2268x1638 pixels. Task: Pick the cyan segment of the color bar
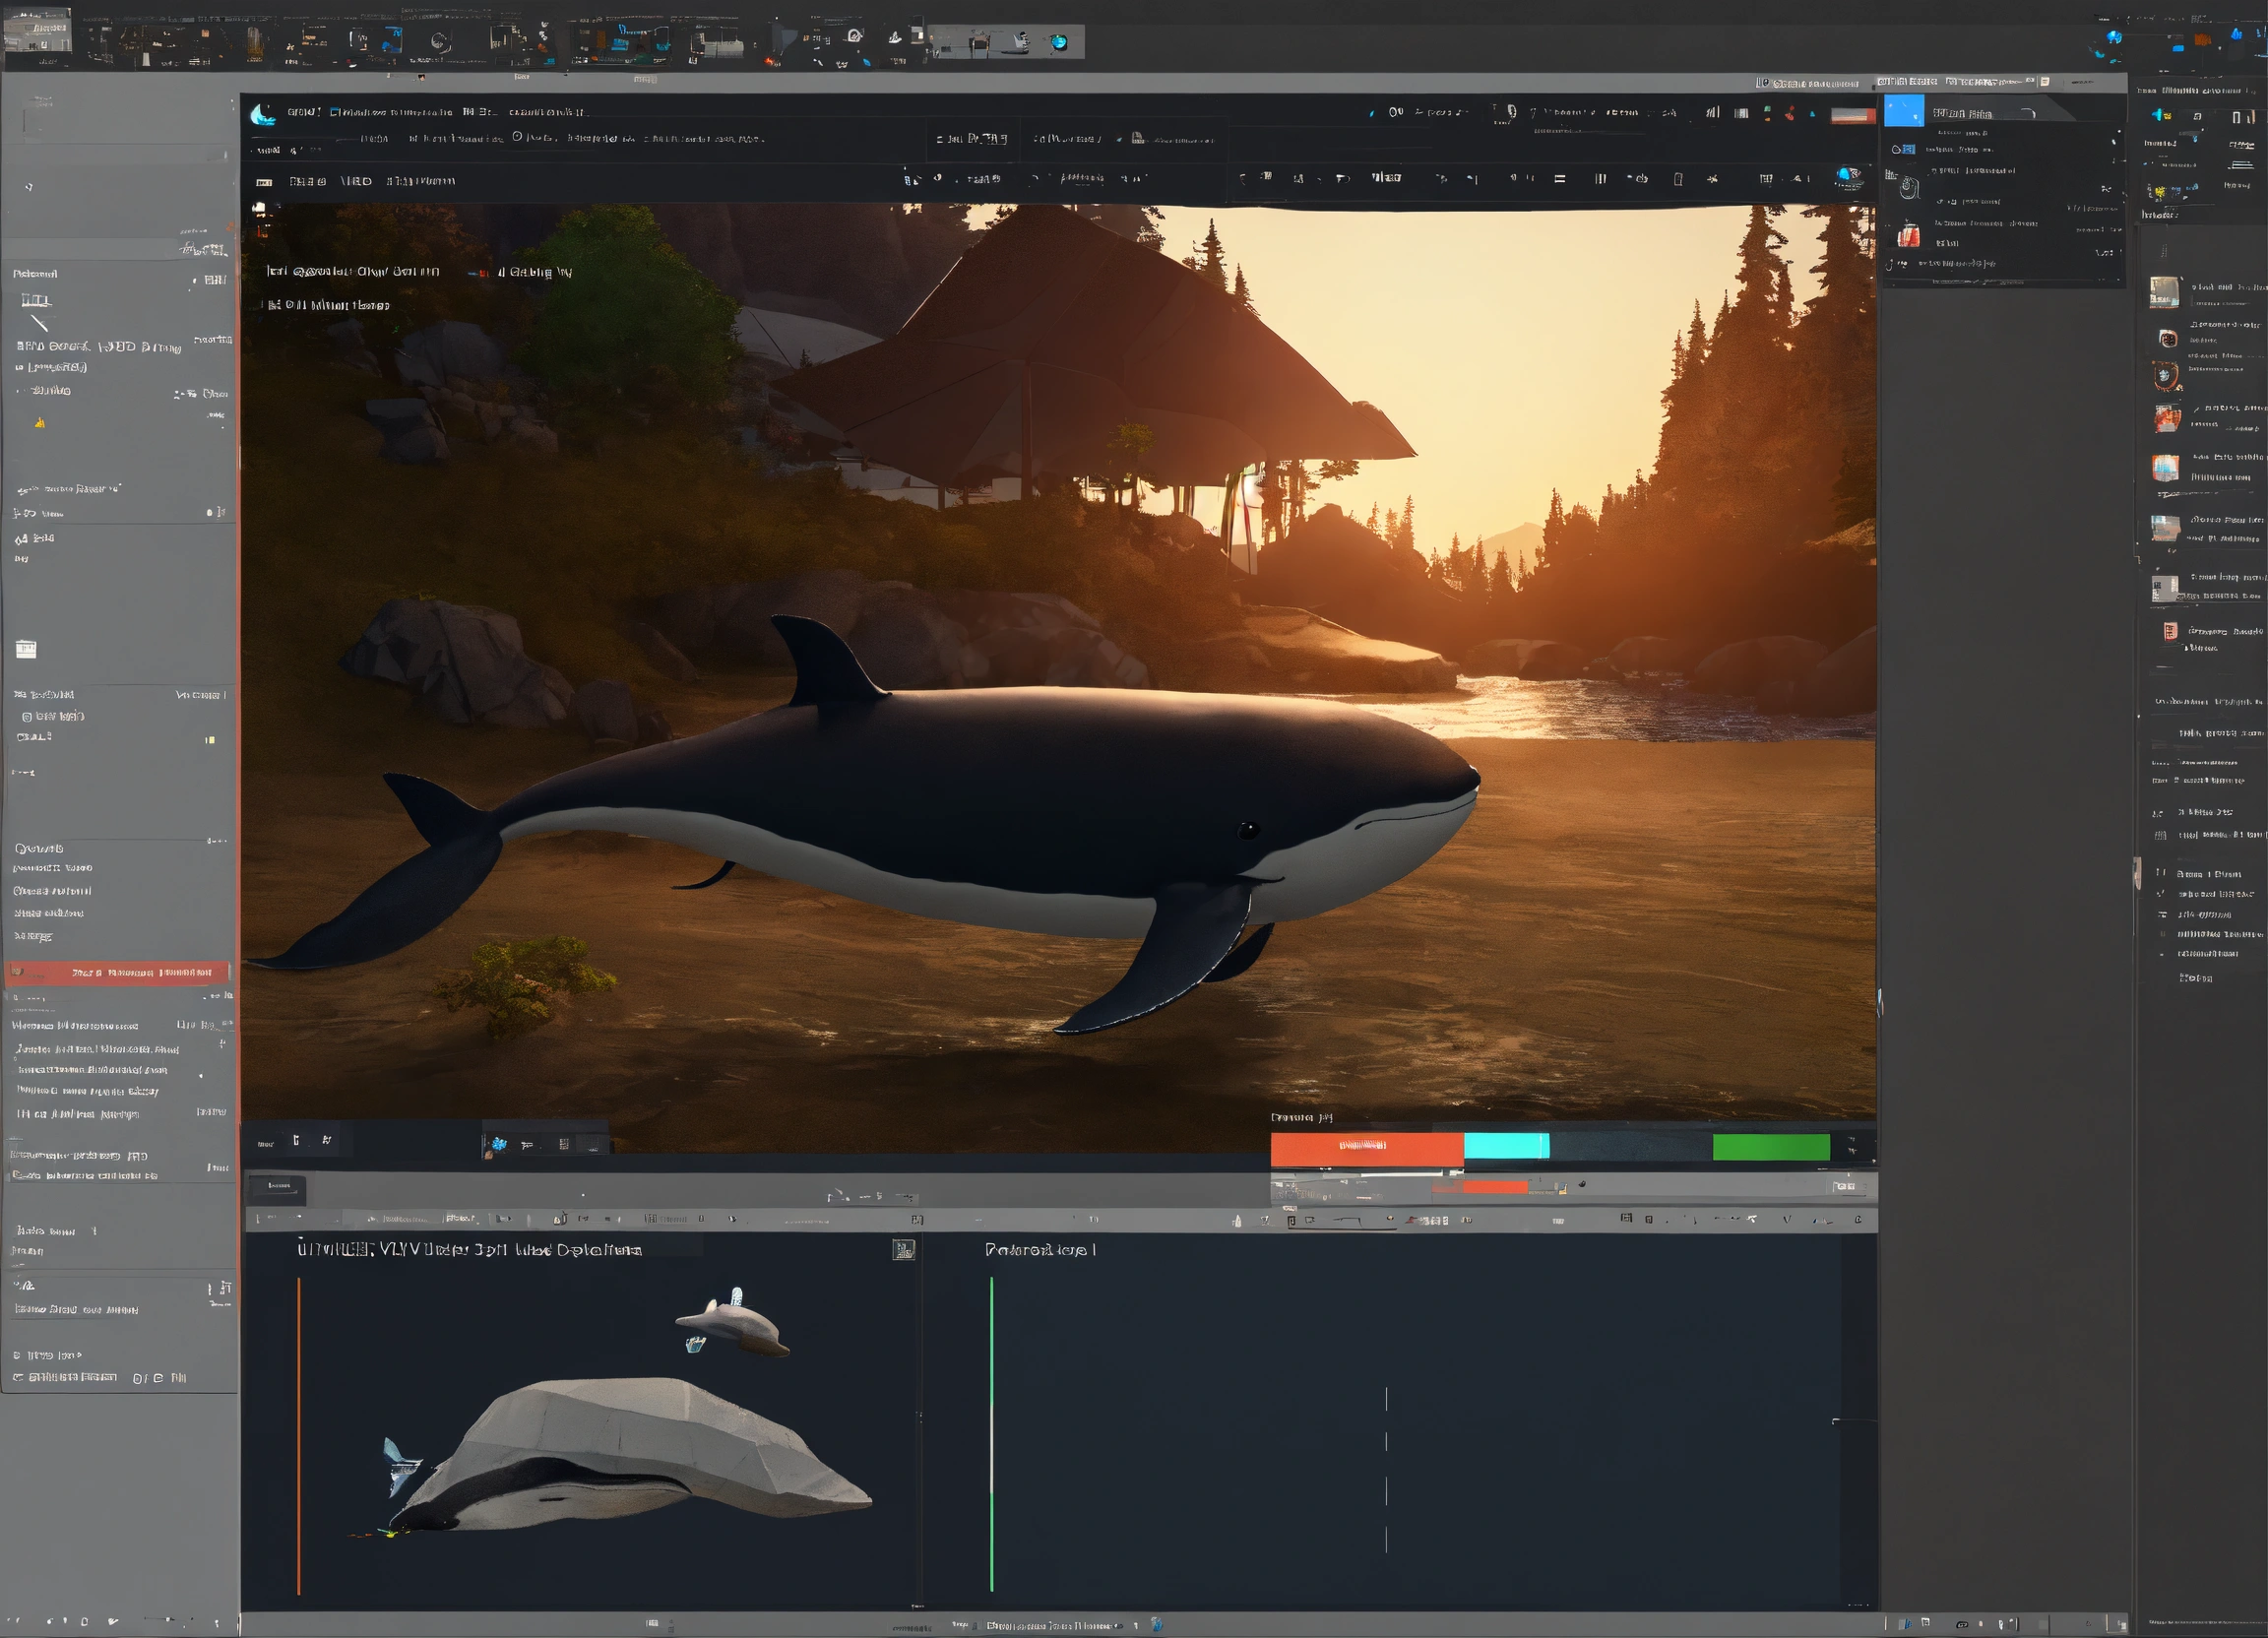click(1506, 1147)
